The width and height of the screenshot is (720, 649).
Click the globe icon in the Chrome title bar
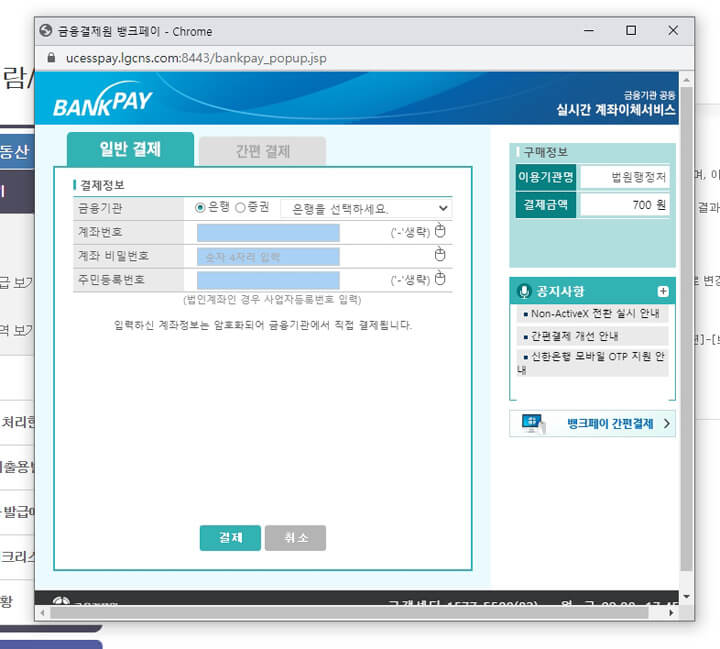tap(46, 31)
